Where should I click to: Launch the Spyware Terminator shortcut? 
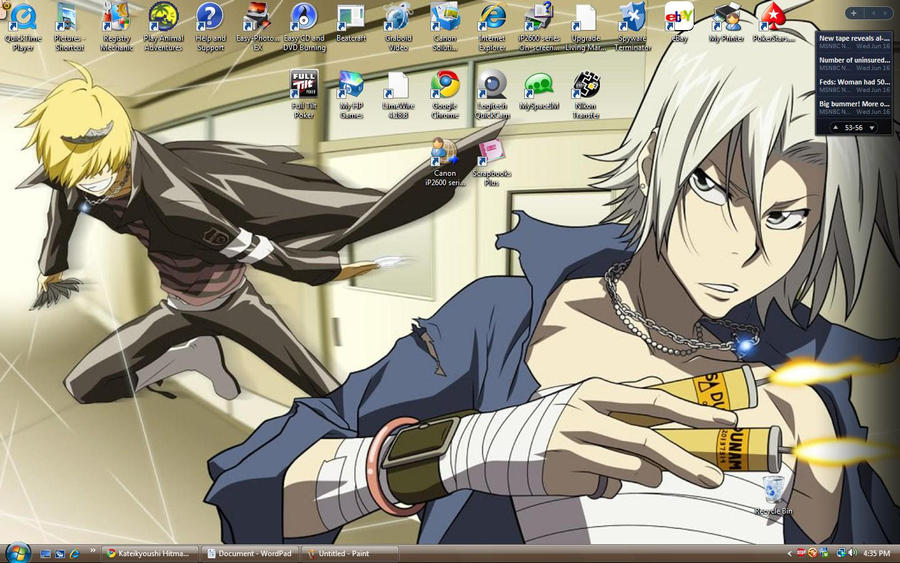pyautogui.click(x=633, y=27)
